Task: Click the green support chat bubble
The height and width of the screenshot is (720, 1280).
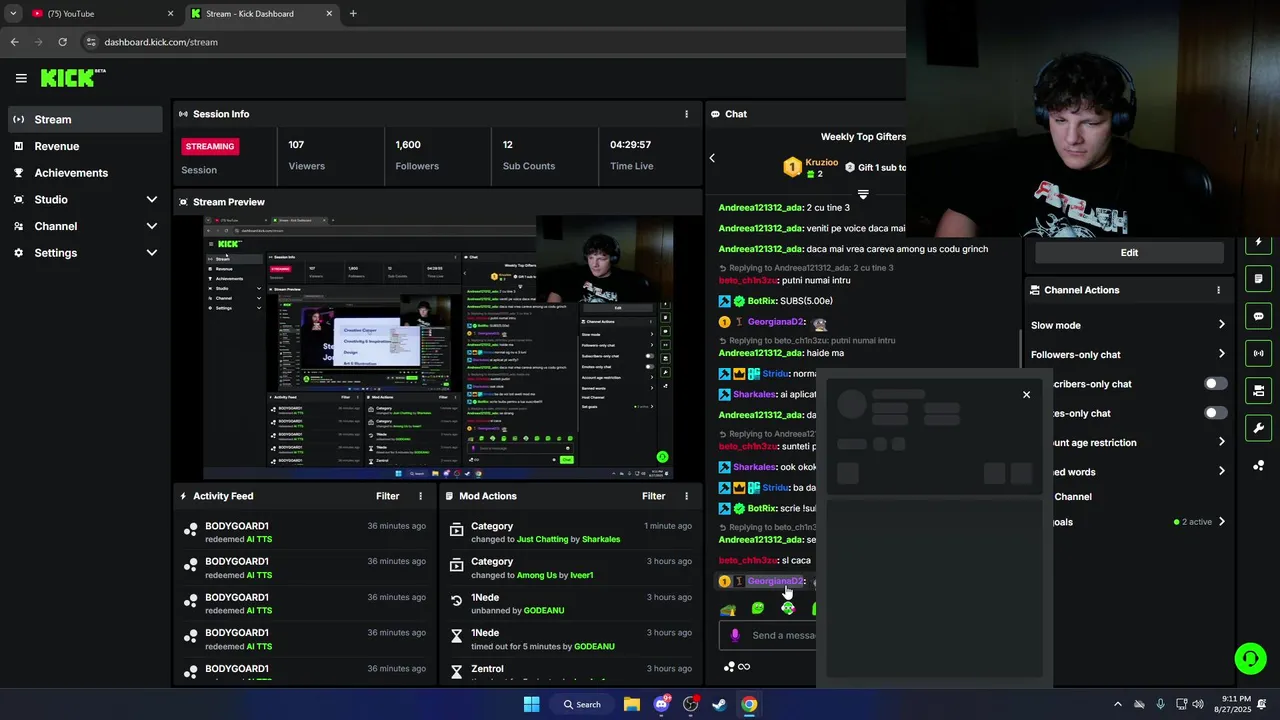Action: coord(1250,658)
